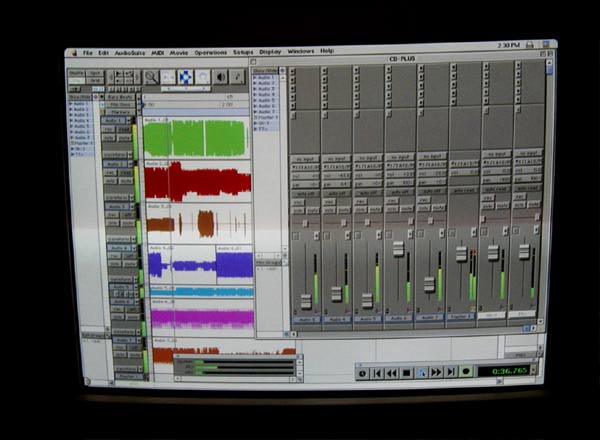This screenshot has width=600, height=440.
Task: Pick the Pencil tool in toolbar
Action: pyautogui.click(x=237, y=77)
